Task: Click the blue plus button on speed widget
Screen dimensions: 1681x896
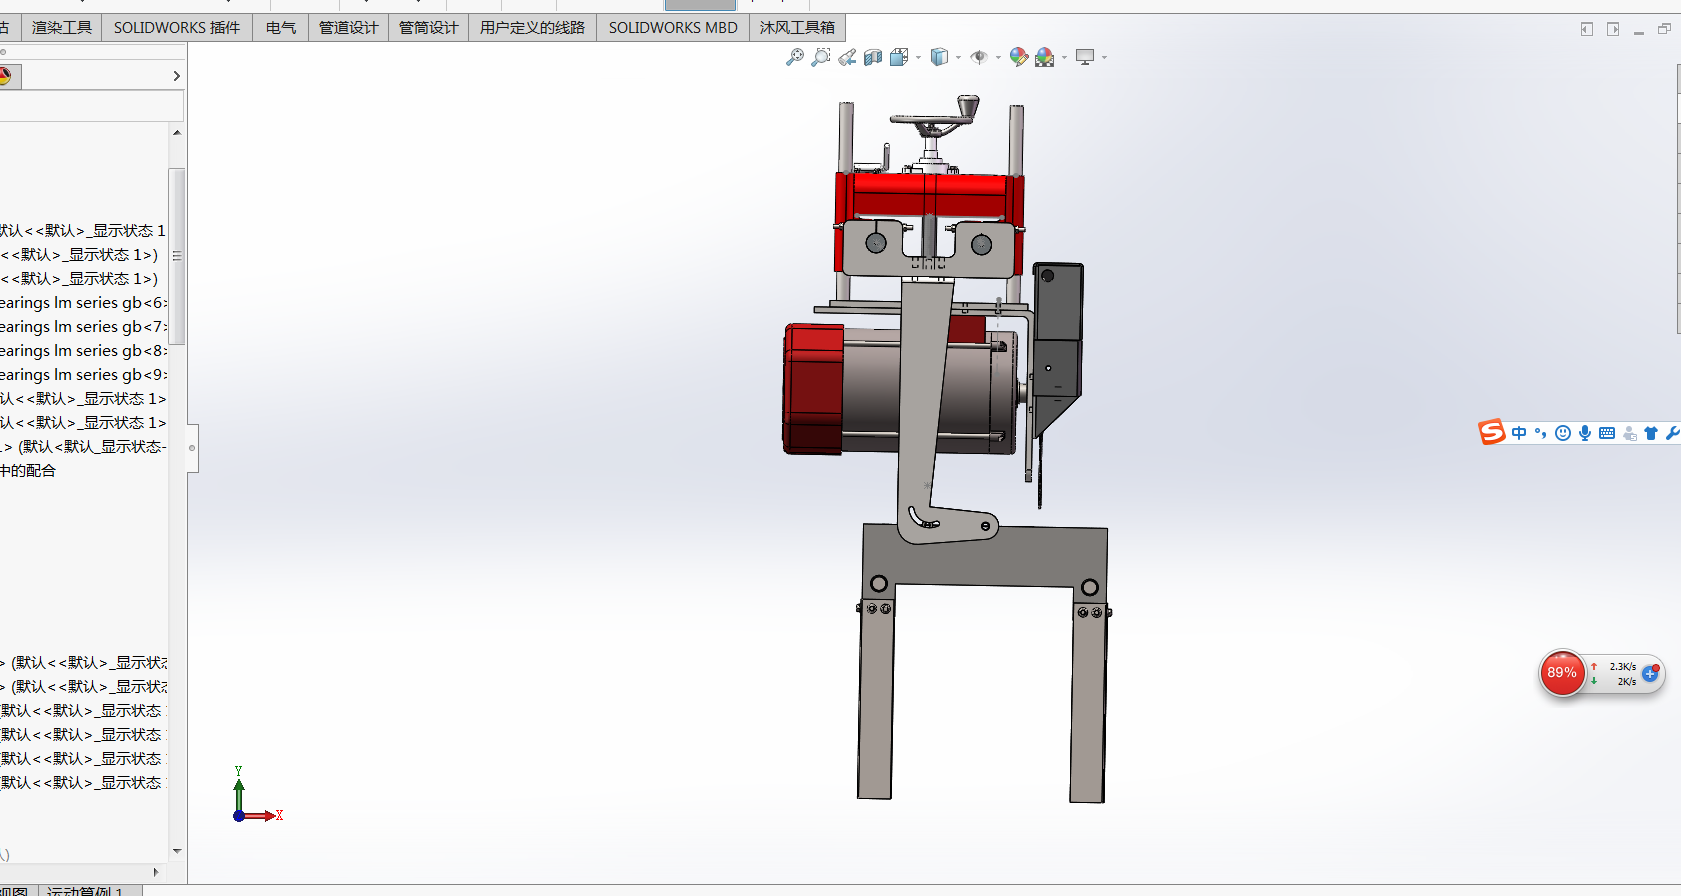Action: [x=1650, y=674]
